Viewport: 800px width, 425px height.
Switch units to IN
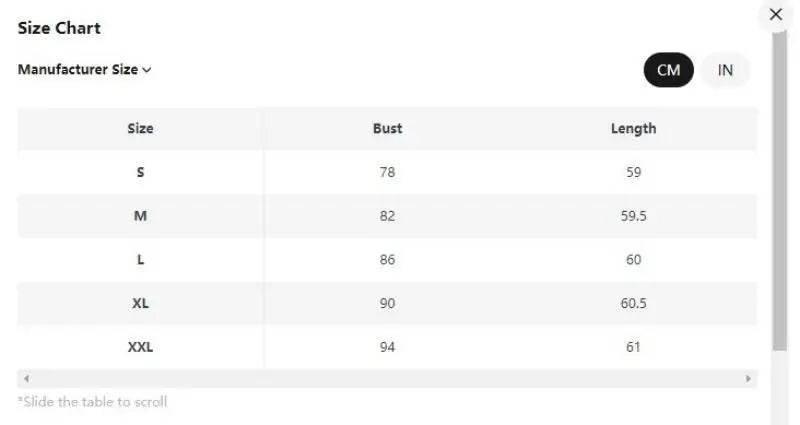coord(725,70)
